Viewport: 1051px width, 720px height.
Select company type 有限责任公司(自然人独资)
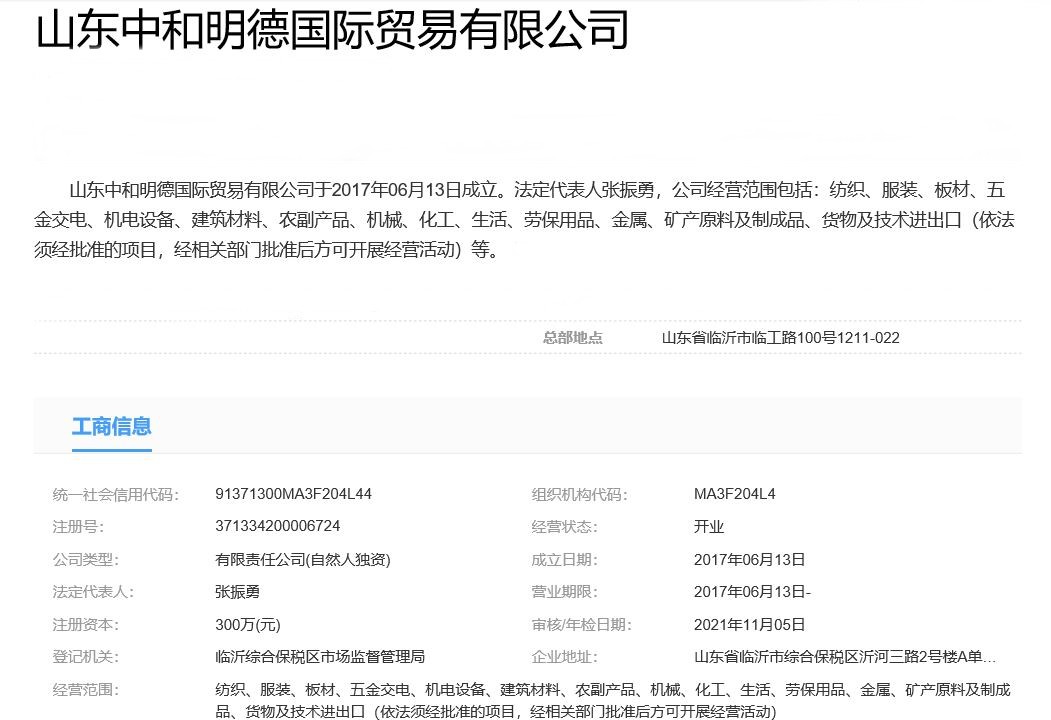click(302, 559)
